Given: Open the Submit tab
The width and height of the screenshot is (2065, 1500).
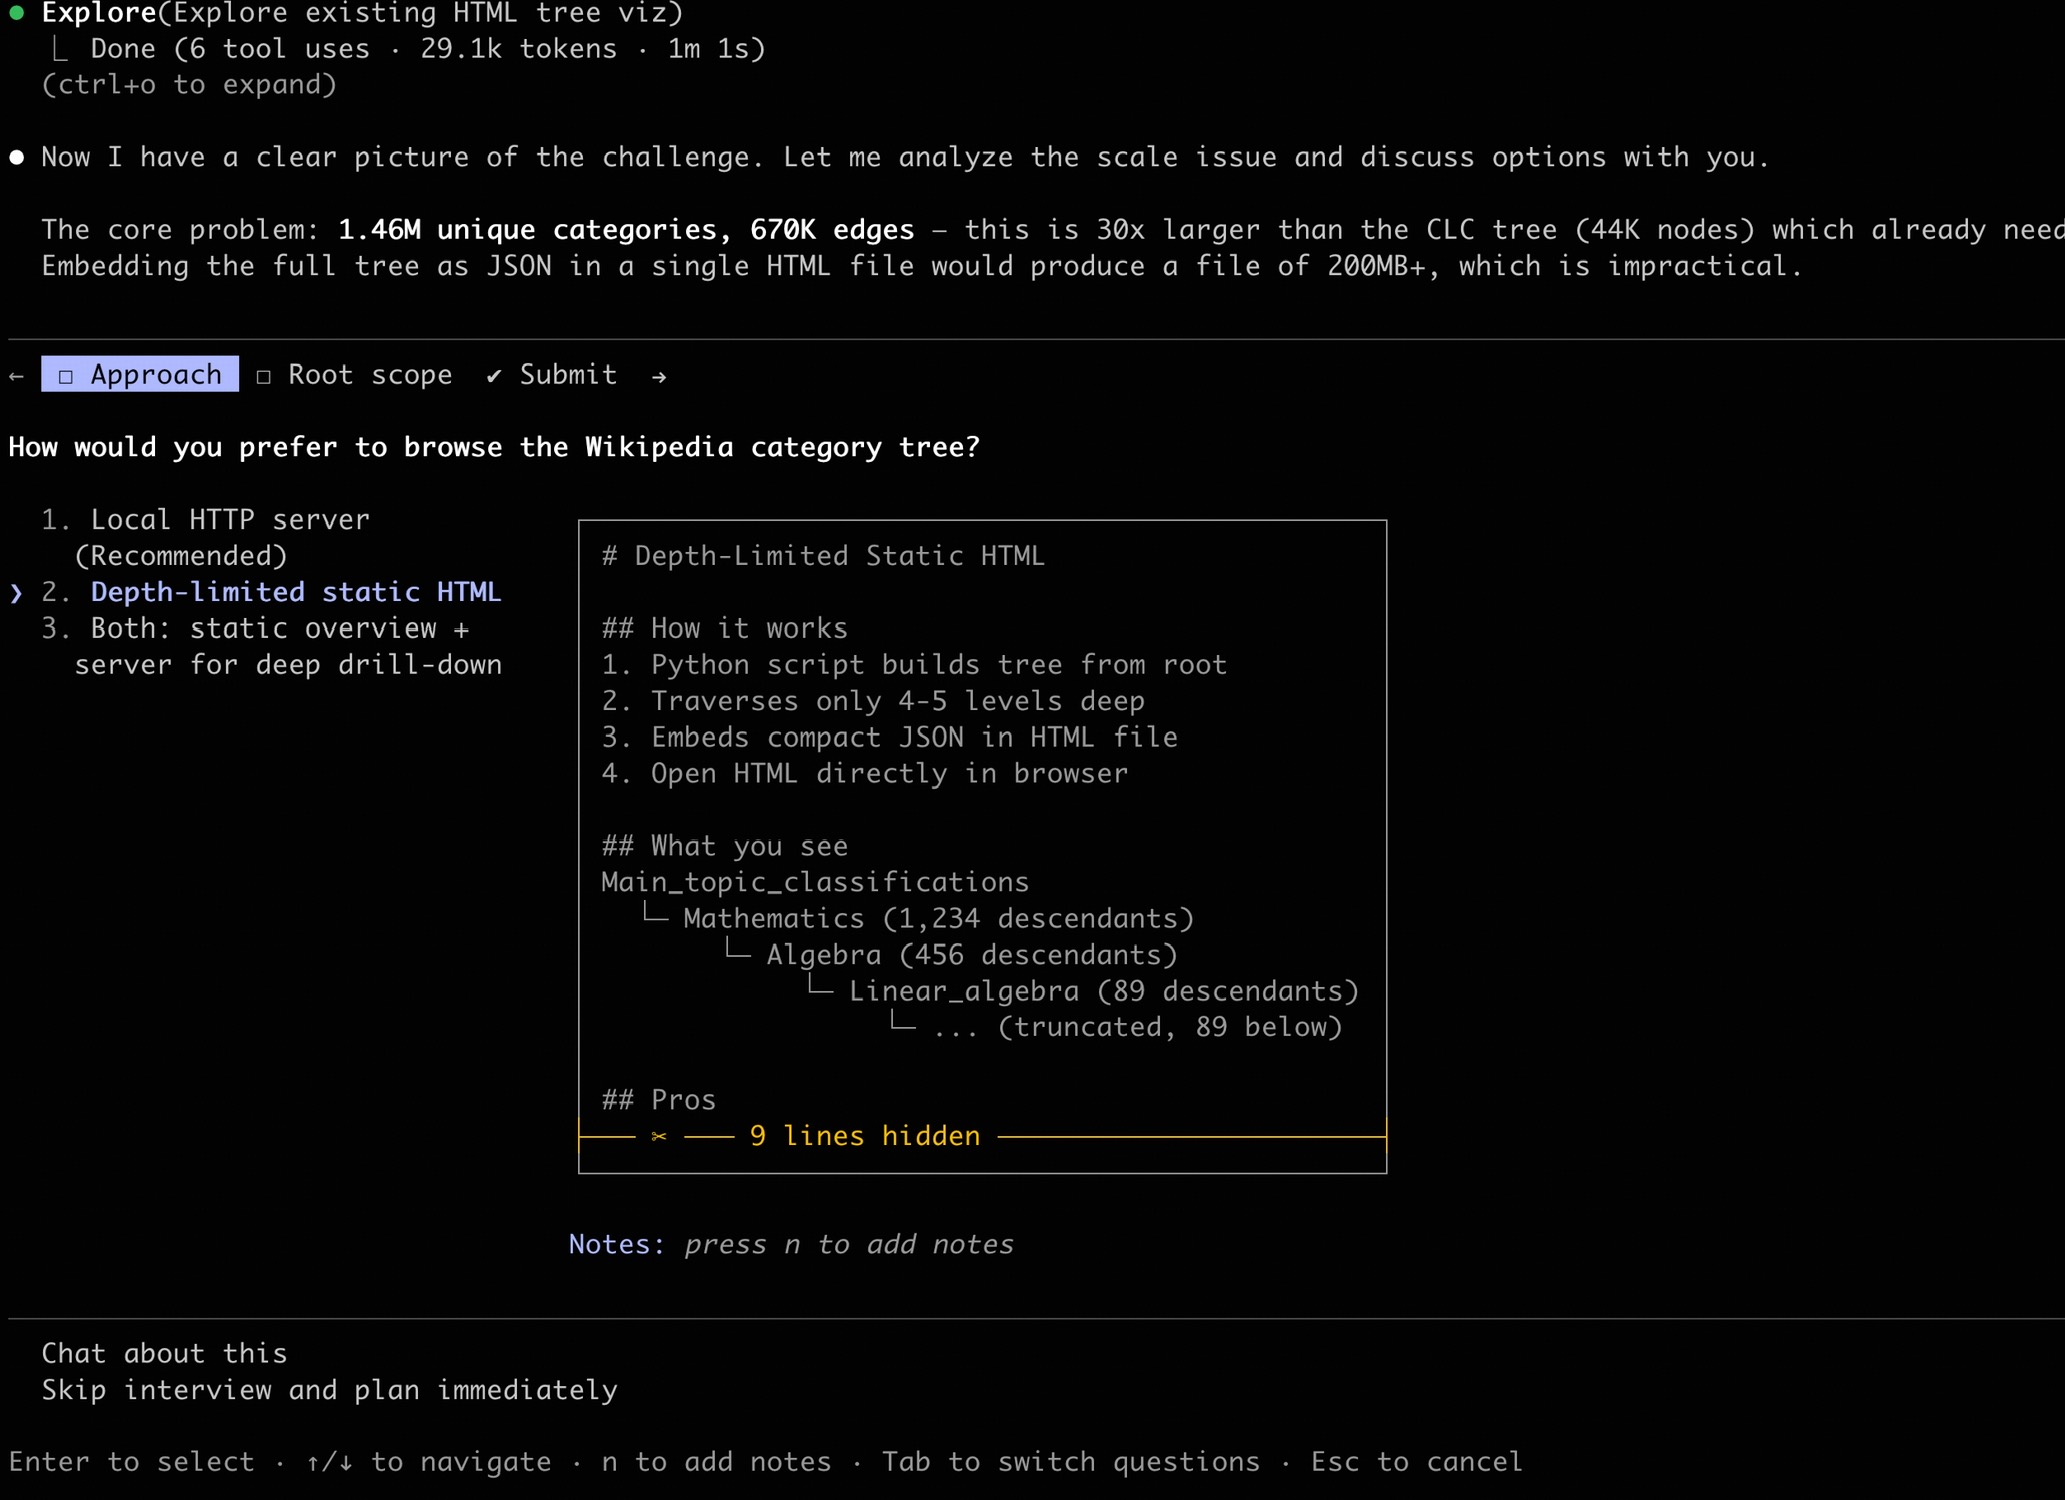Looking at the screenshot, I should pyautogui.click(x=567, y=375).
